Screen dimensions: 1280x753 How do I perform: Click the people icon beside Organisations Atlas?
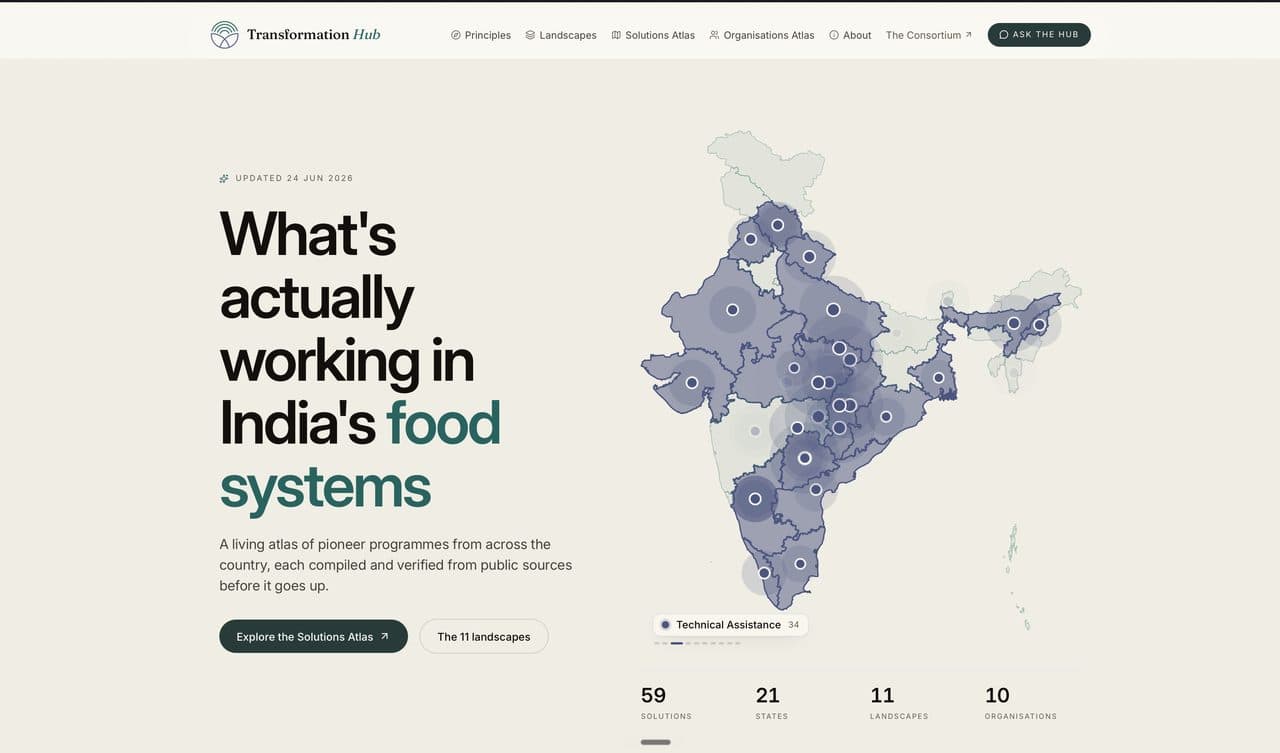714,35
